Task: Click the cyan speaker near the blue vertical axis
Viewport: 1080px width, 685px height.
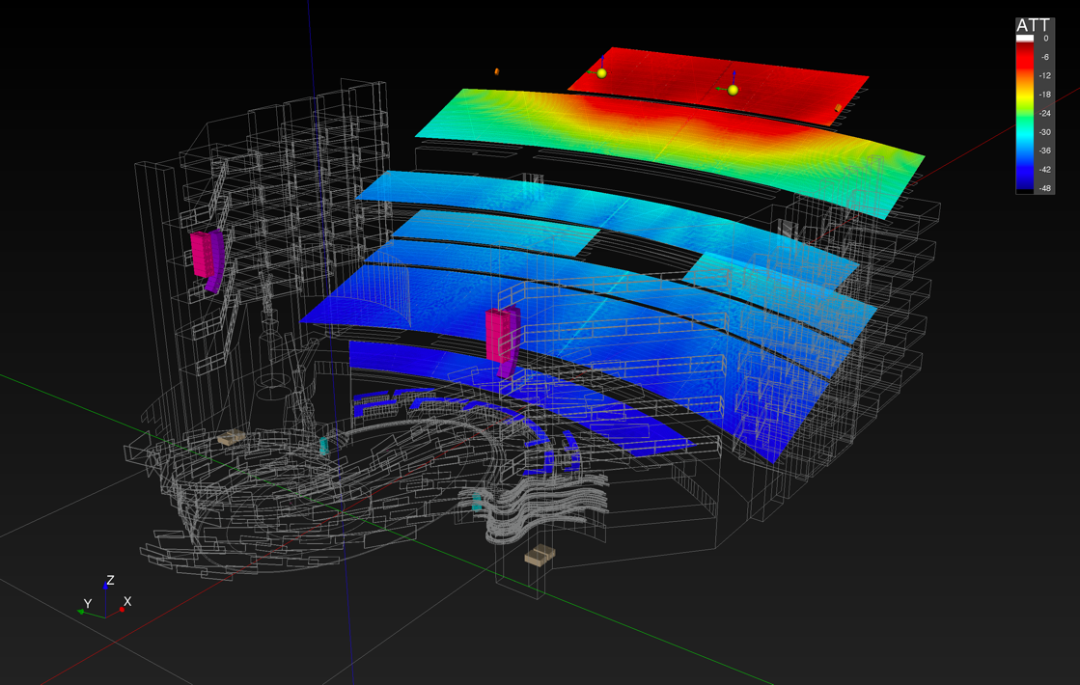Action: (x=324, y=445)
